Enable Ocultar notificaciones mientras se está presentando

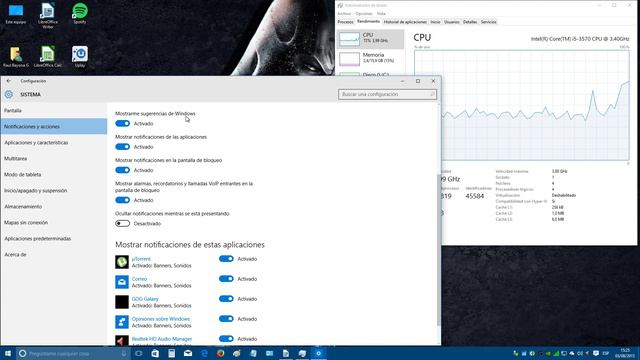point(122,223)
